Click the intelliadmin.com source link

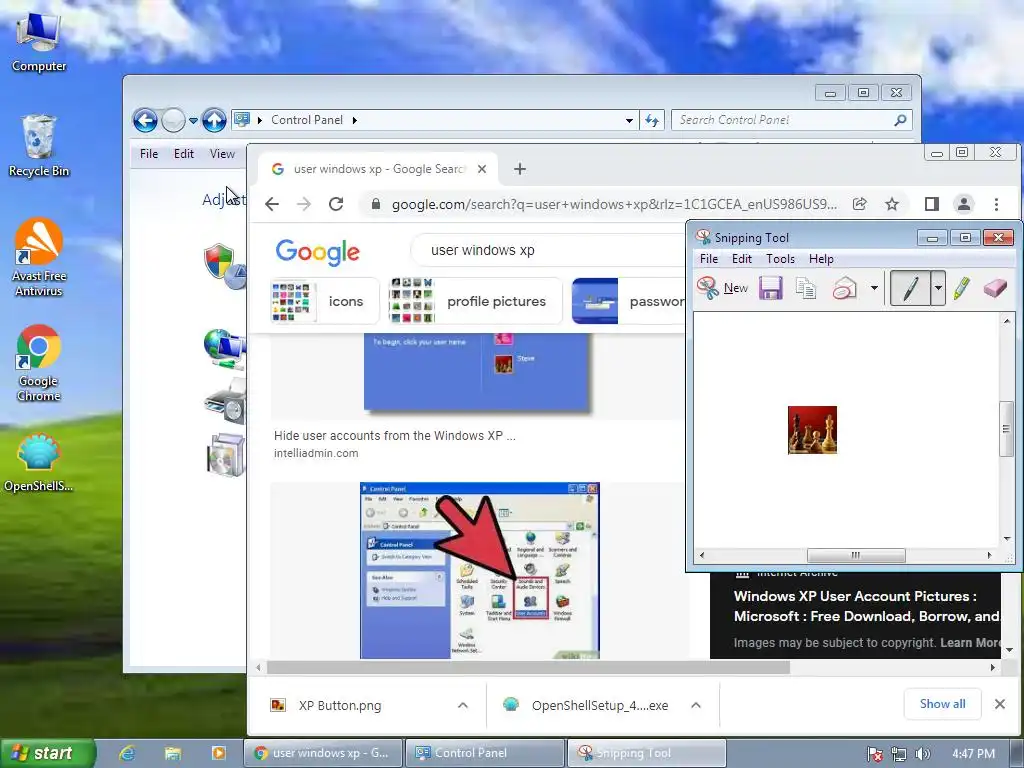tap(316, 453)
